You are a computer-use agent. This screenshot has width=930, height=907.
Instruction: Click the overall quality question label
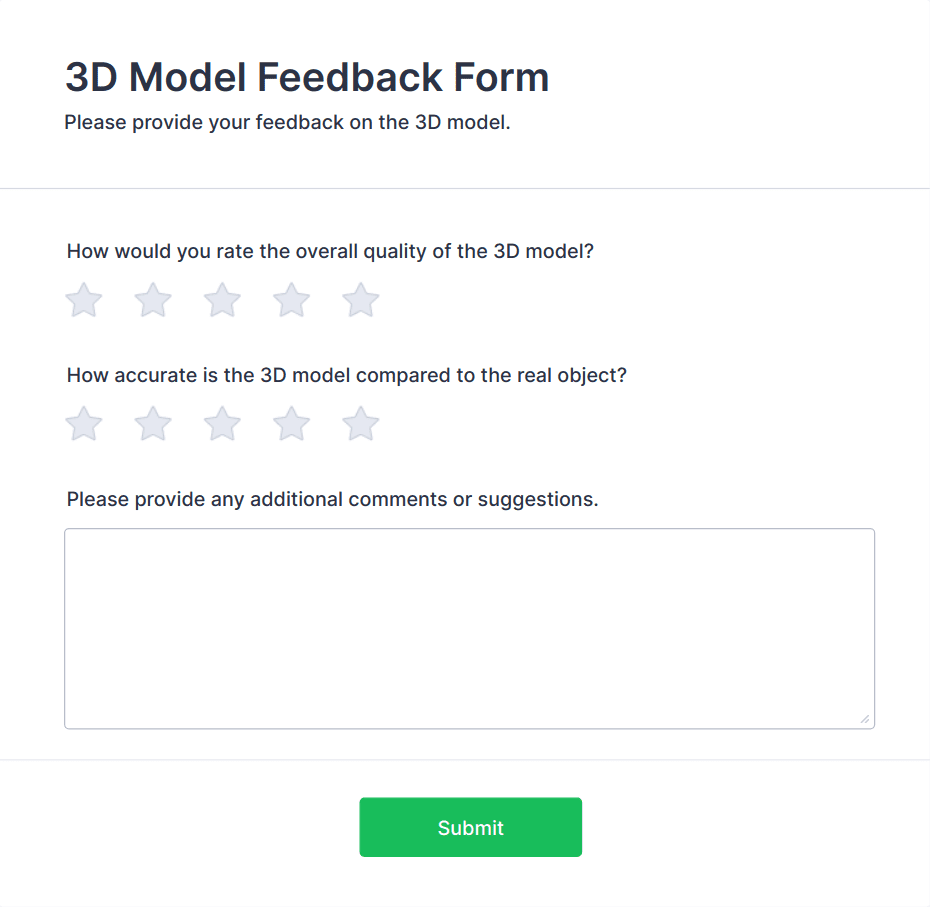tap(330, 251)
